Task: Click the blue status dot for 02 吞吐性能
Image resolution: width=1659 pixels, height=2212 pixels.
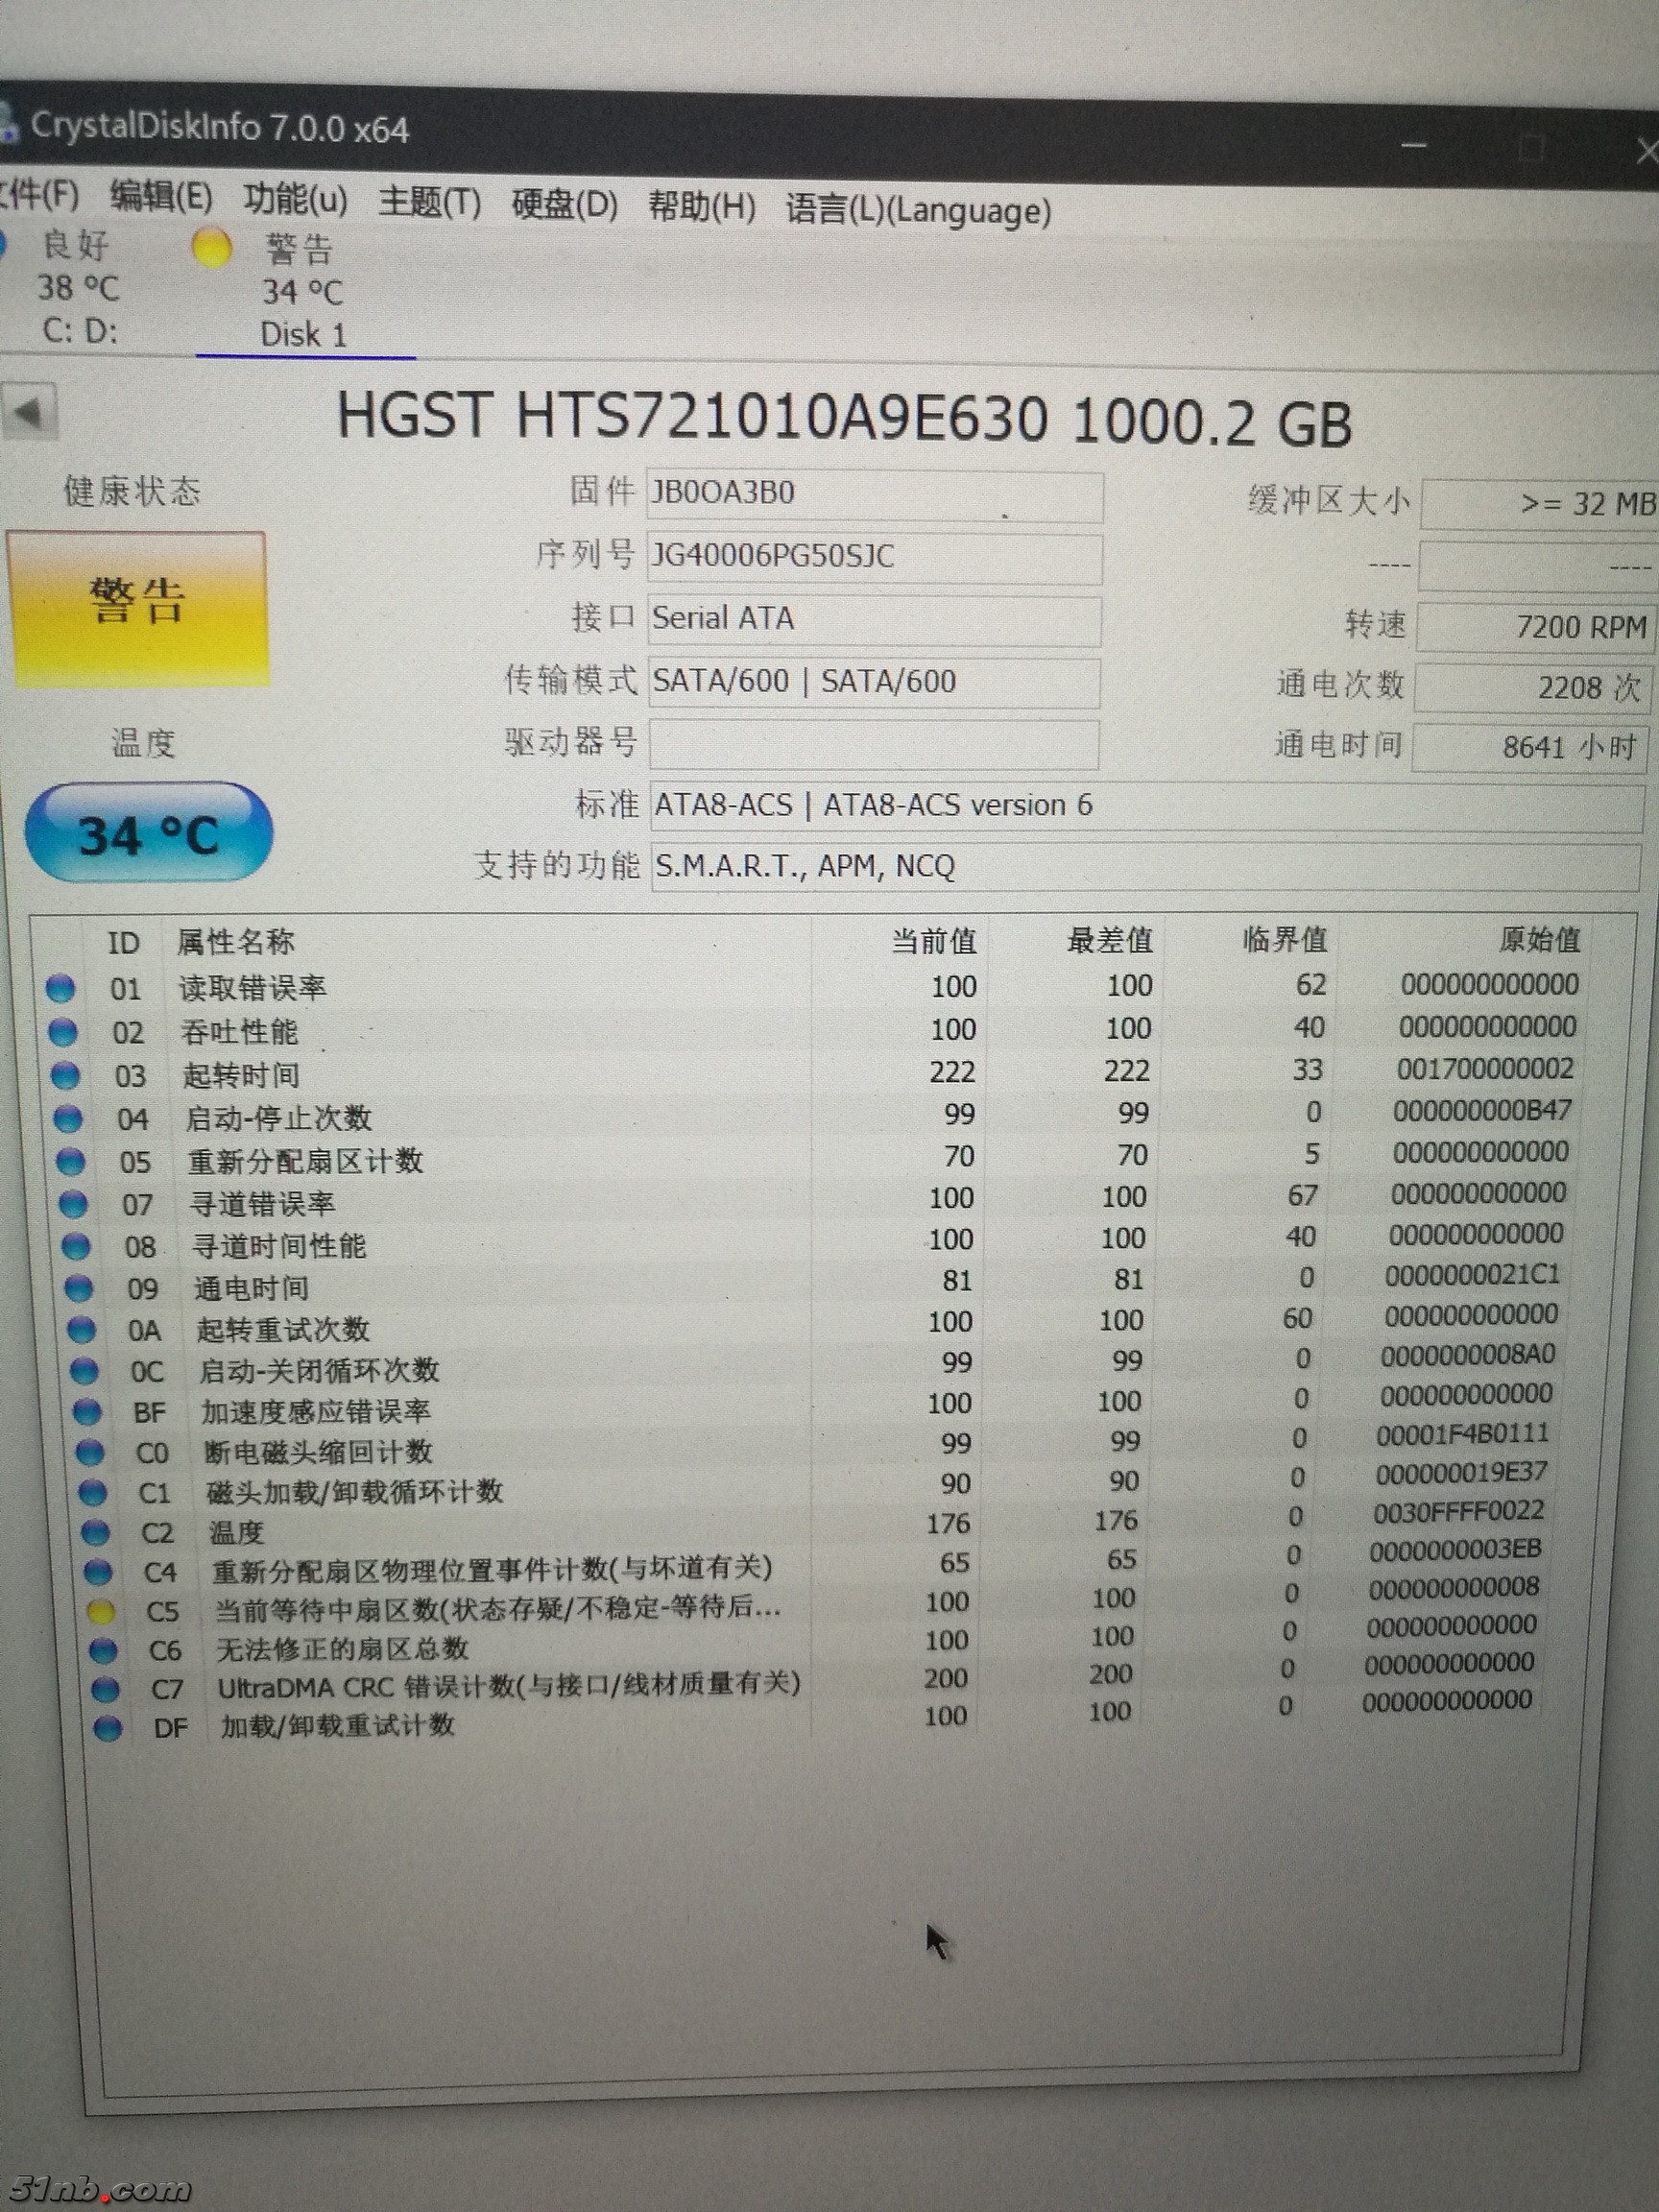Action: (x=63, y=1032)
